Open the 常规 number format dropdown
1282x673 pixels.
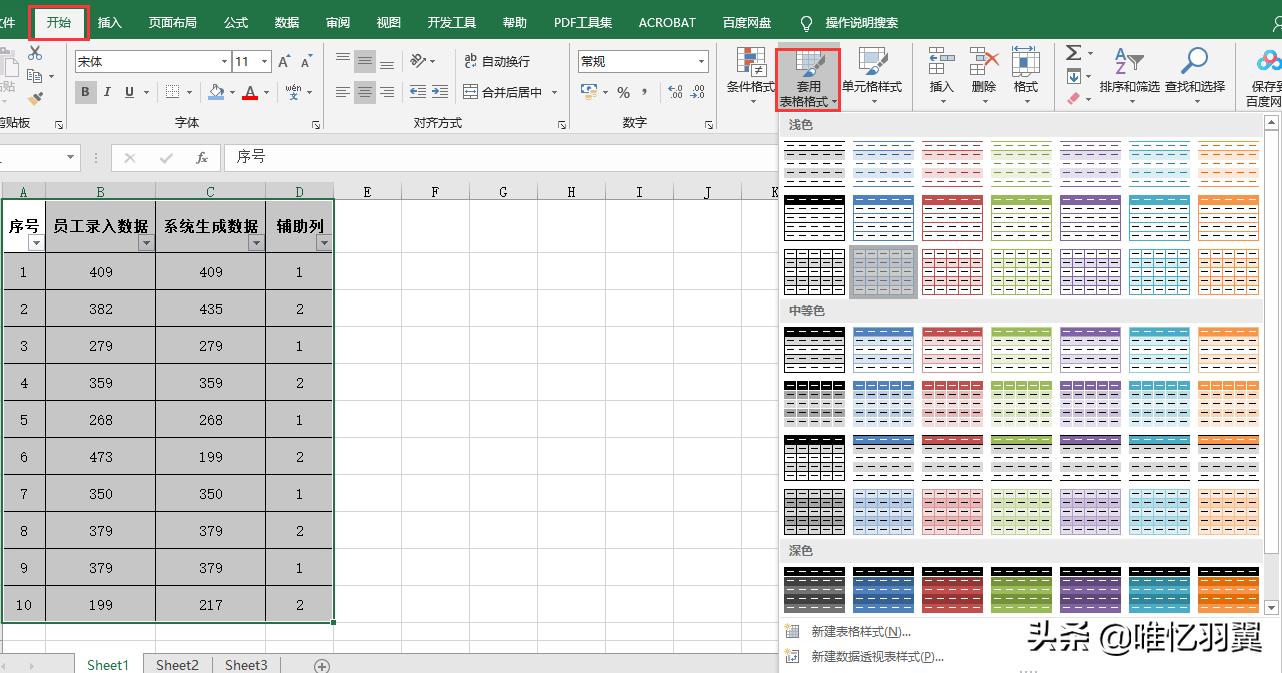(702, 61)
